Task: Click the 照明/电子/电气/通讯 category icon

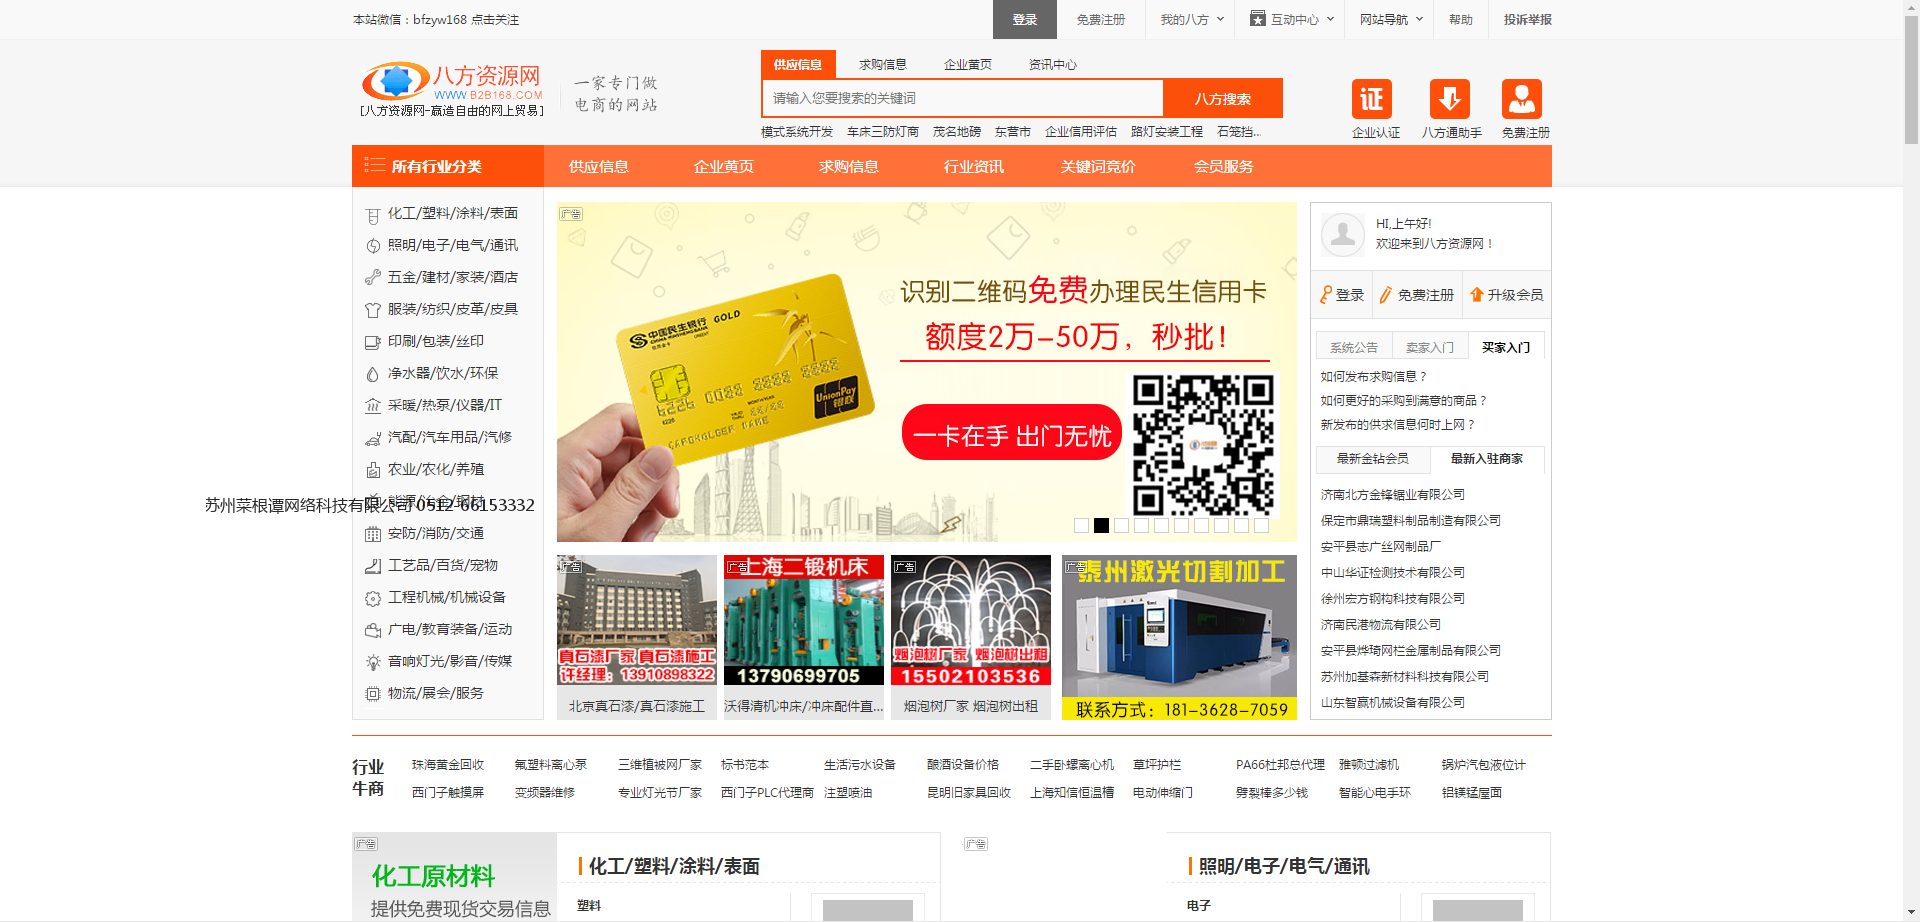Action: pos(373,246)
